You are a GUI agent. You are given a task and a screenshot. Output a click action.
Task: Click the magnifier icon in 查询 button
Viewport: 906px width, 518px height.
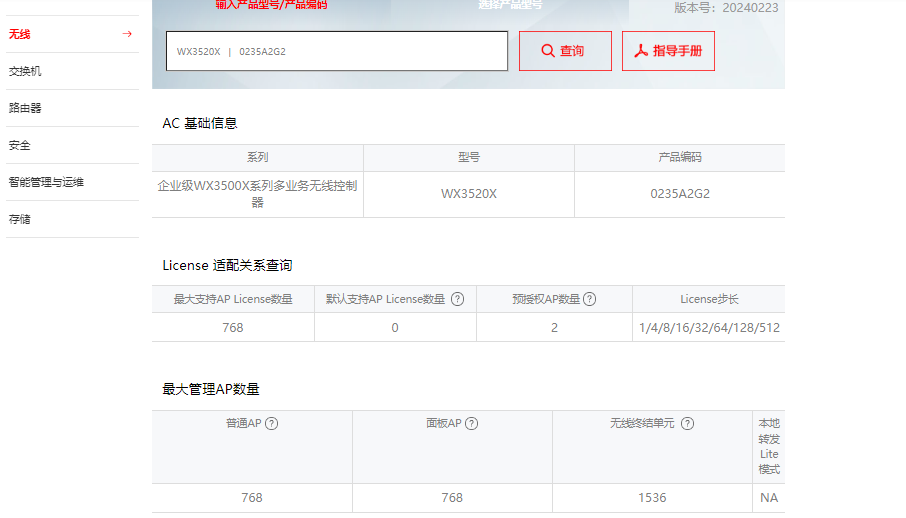click(548, 51)
